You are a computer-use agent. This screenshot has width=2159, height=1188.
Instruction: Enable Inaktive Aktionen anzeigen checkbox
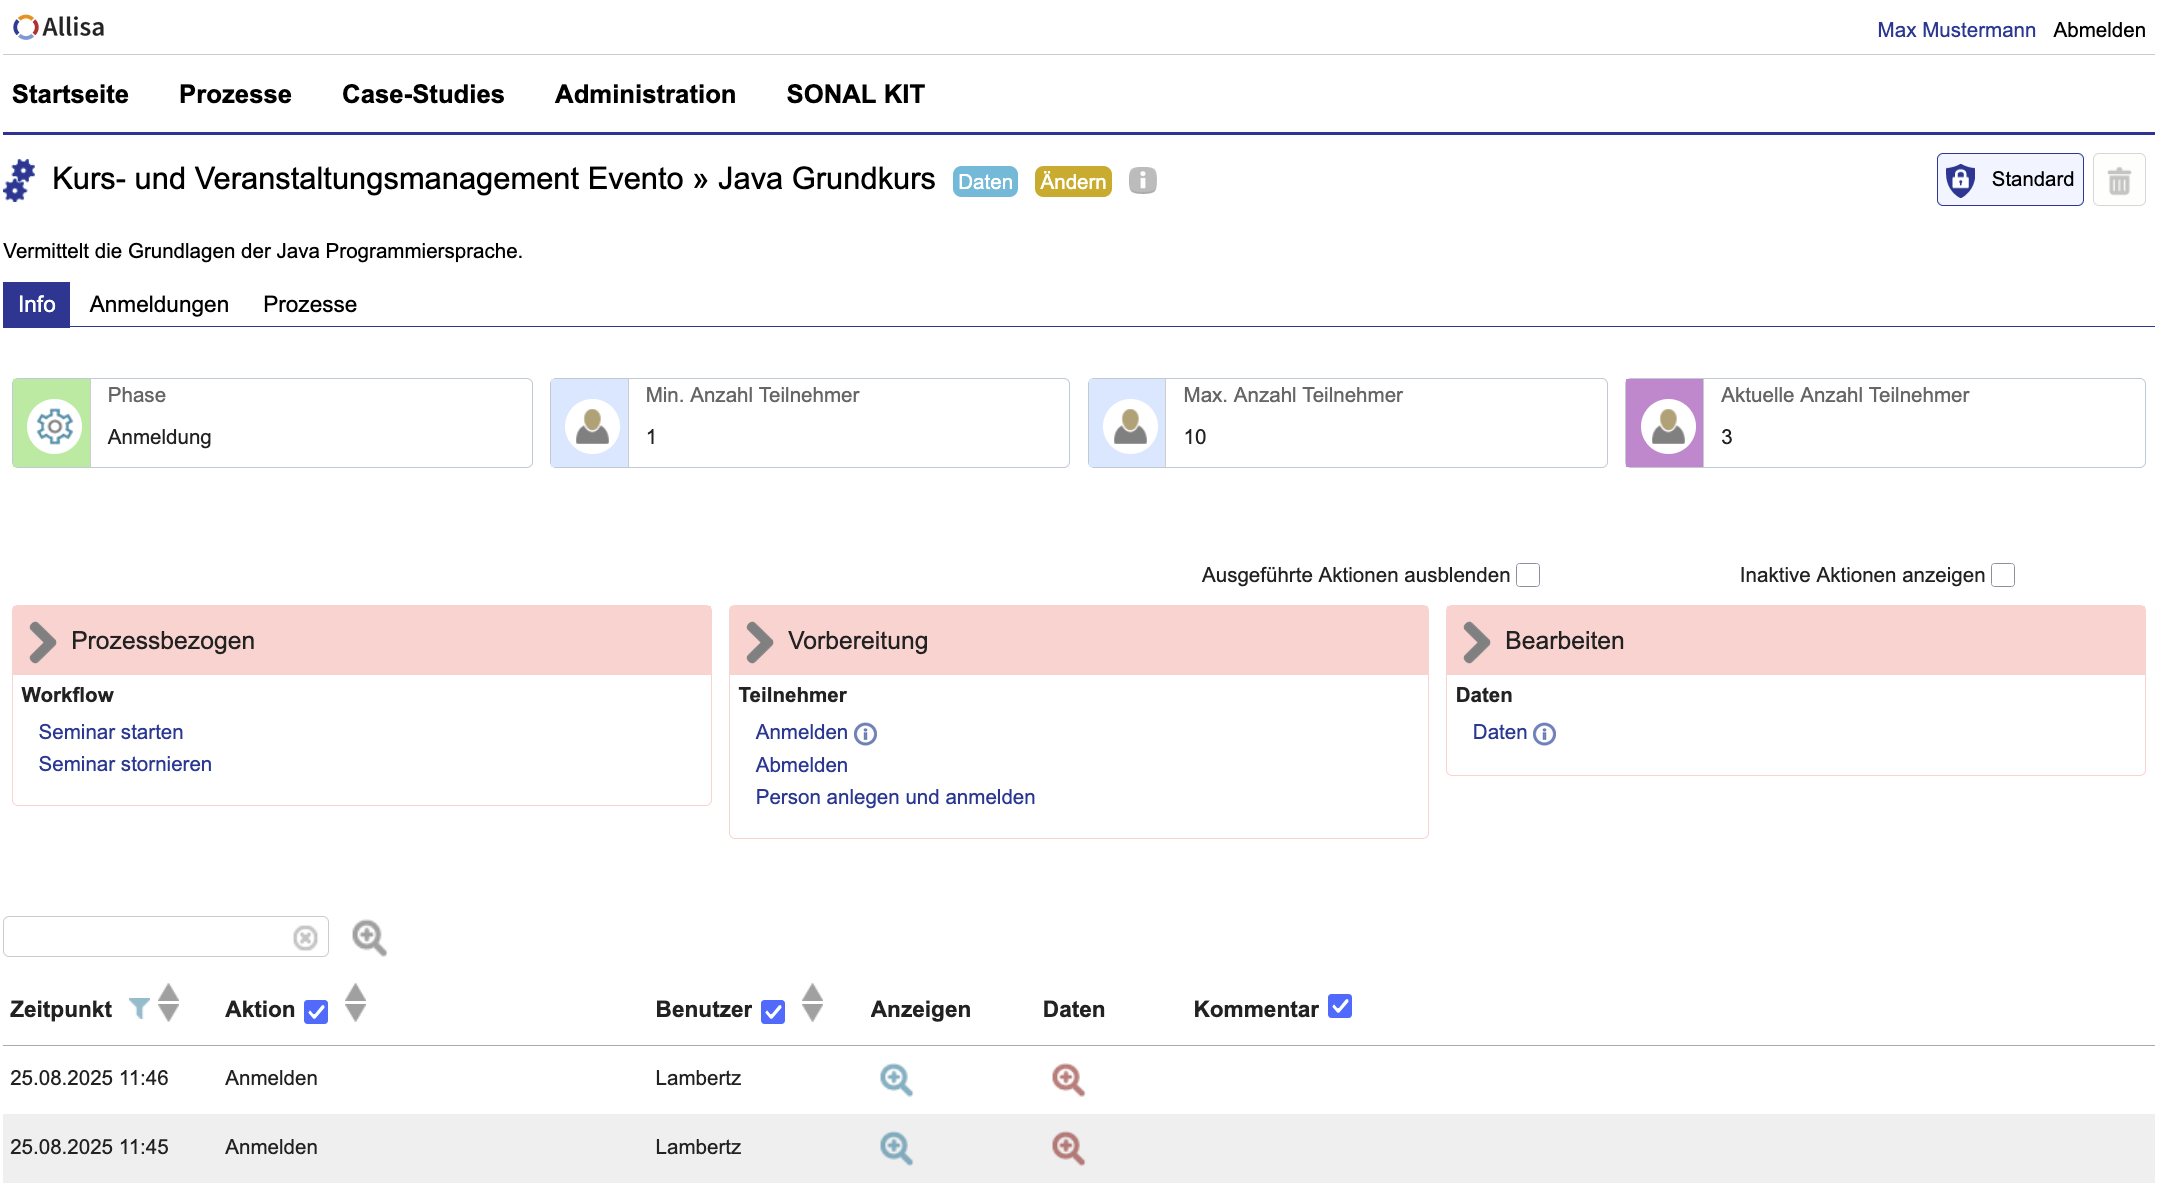tap(2002, 575)
